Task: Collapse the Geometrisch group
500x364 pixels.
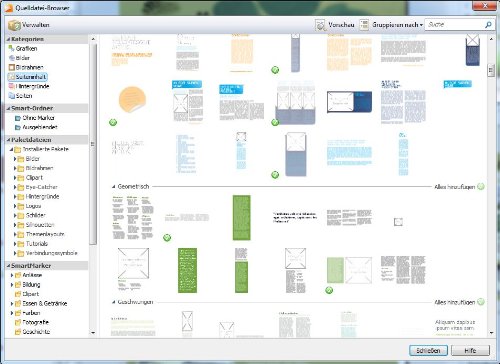Action: [113, 187]
